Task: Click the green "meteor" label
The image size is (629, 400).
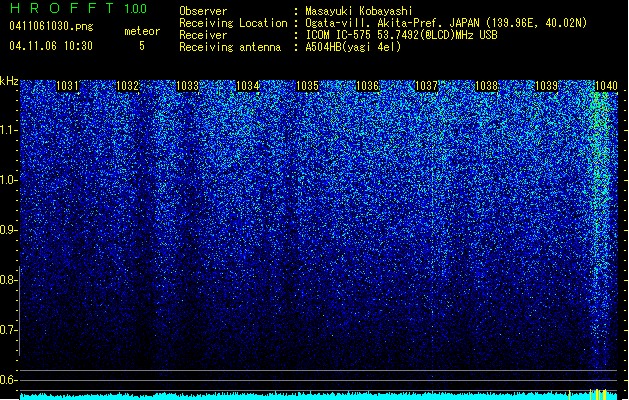Action: click(142, 31)
